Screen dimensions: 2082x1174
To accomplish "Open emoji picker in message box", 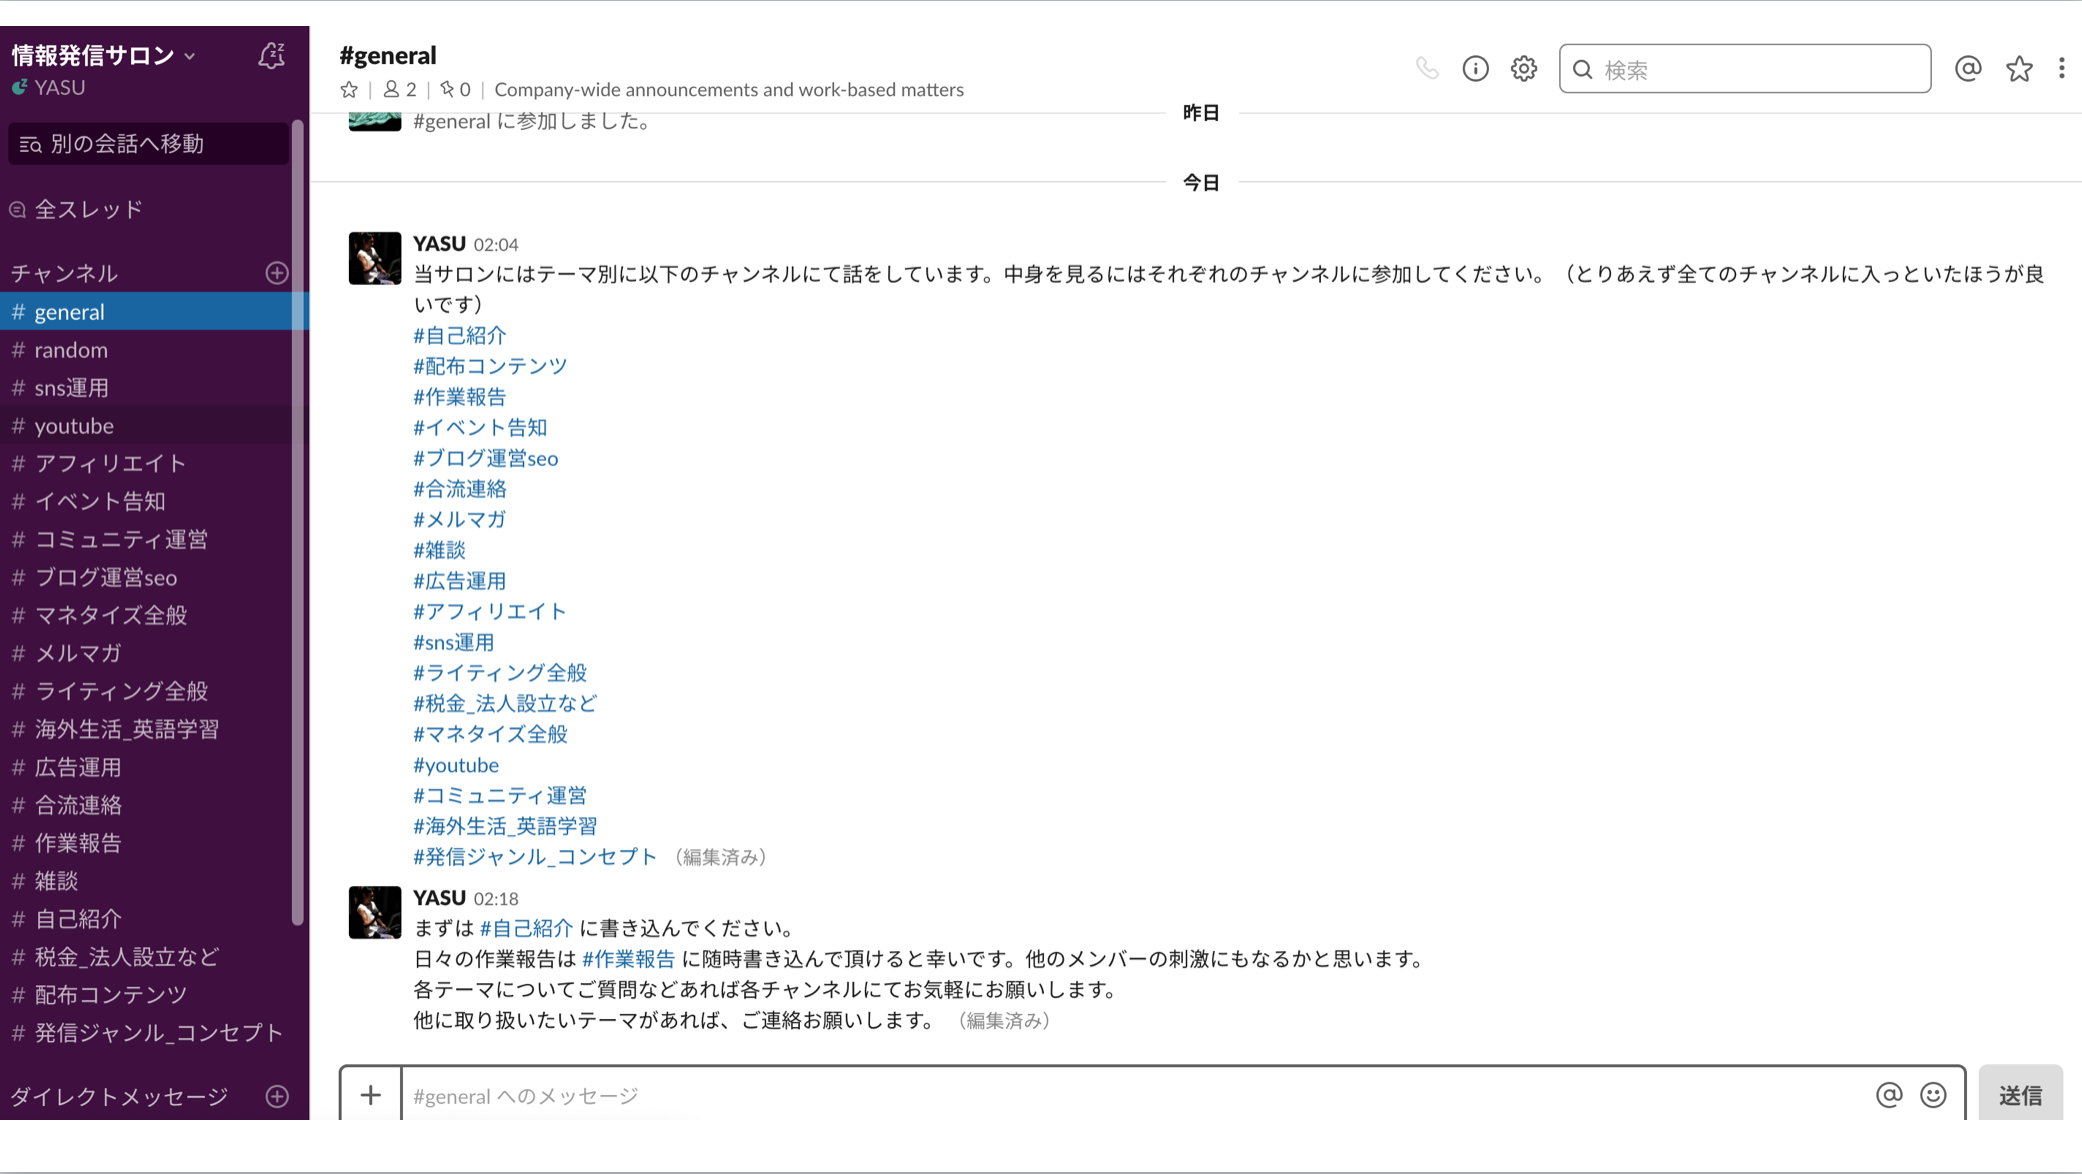I will click(x=1933, y=1095).
